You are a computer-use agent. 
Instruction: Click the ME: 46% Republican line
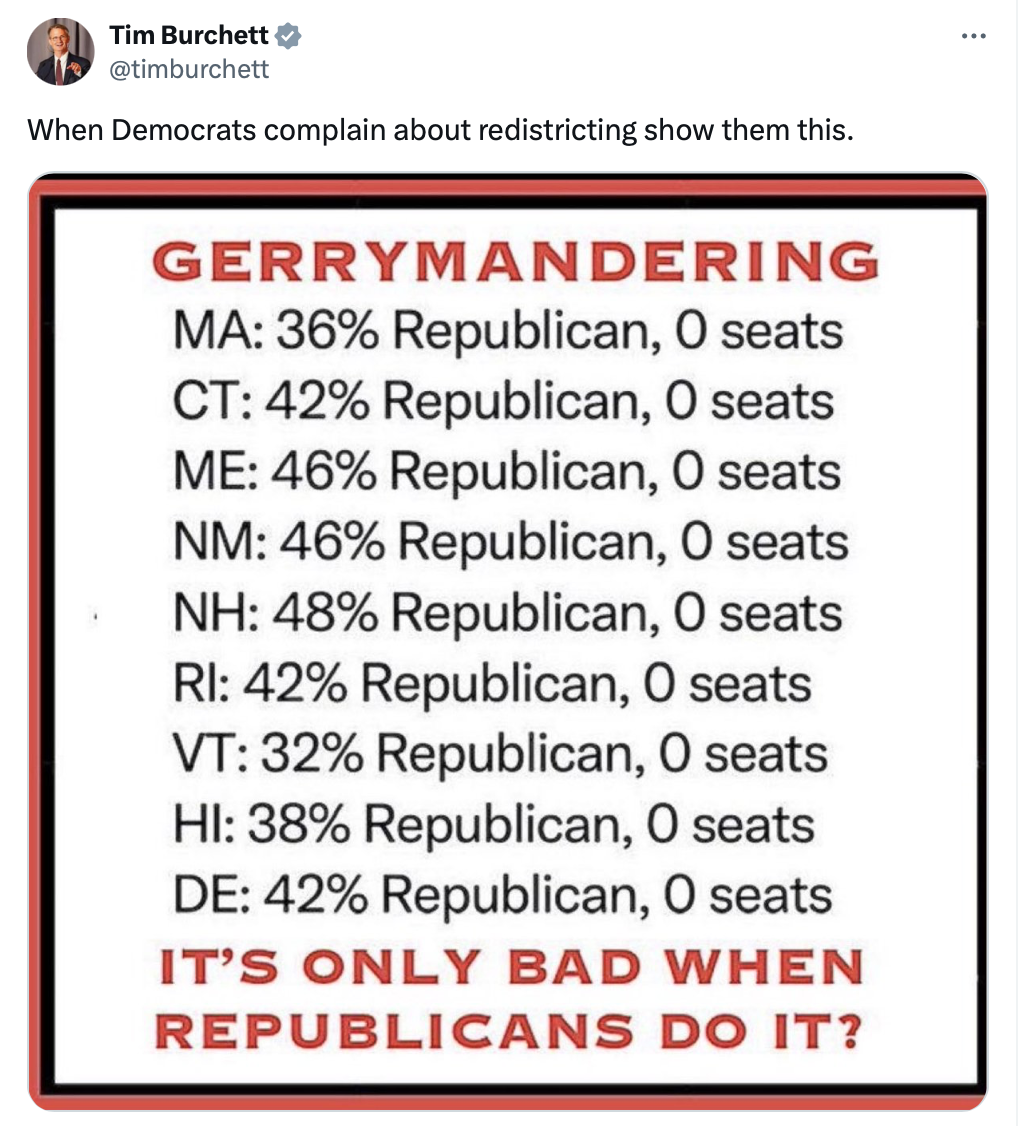click(x=509, y=471)
